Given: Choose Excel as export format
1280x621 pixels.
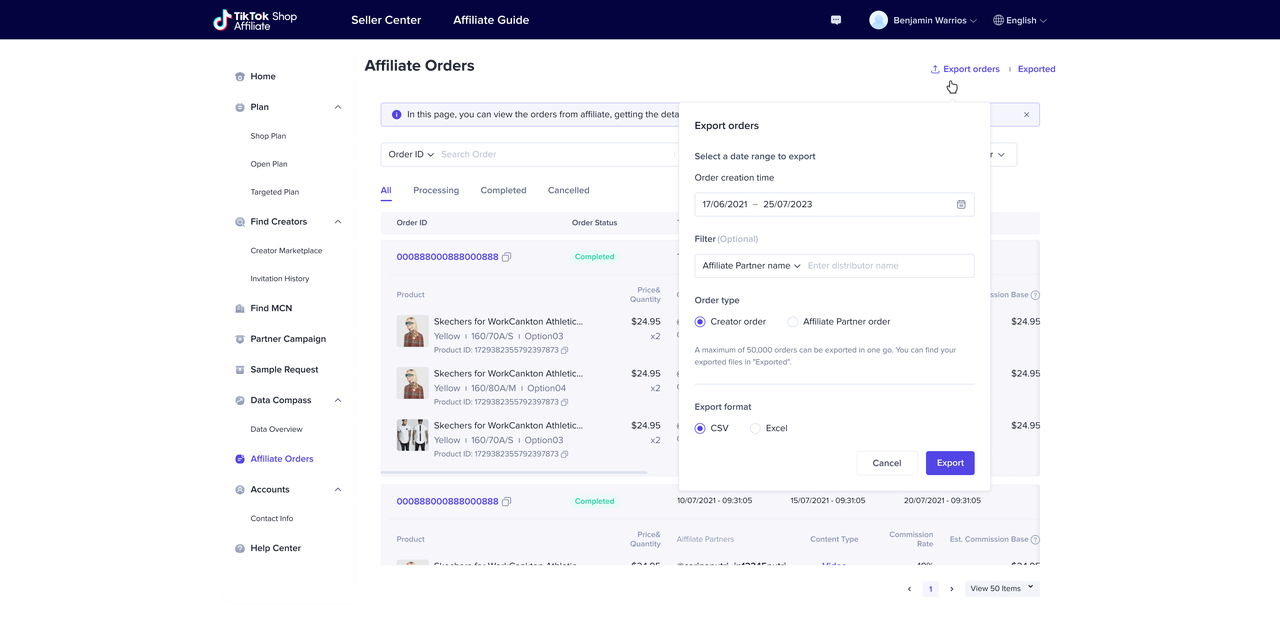Looking at the screenshot, I should 755,428.
